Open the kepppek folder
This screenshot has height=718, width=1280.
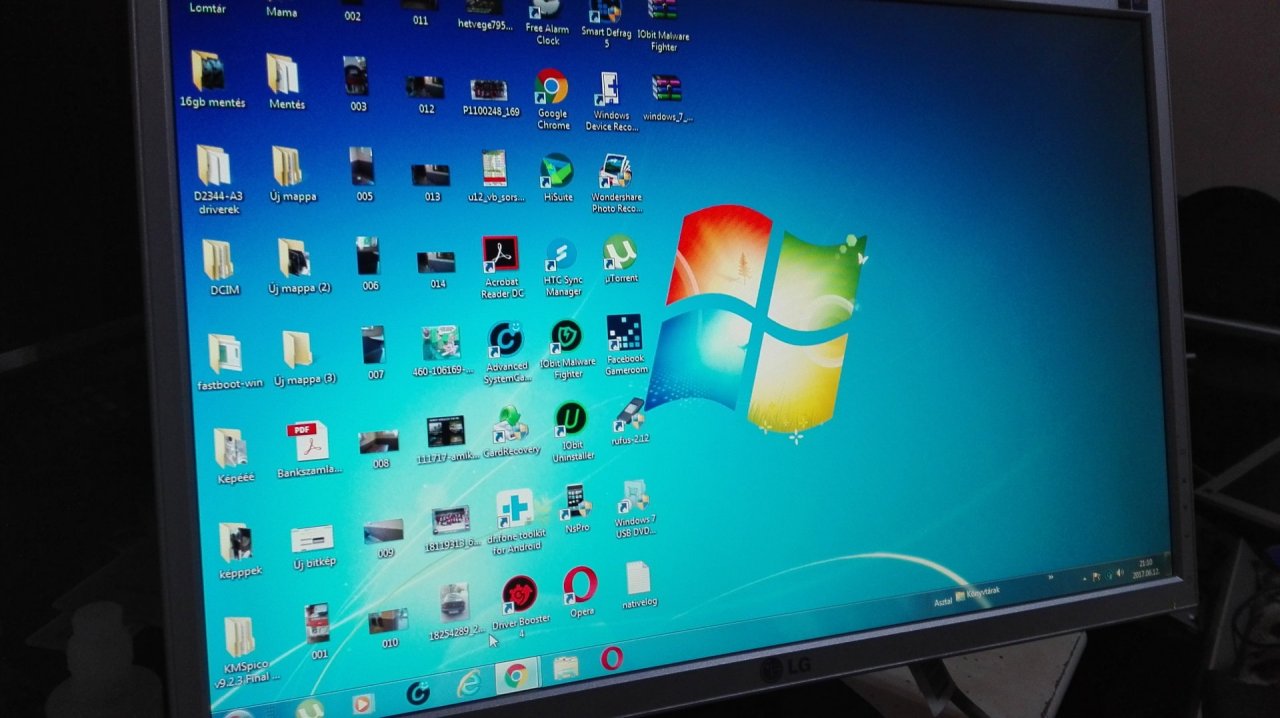tap(236, 543)
